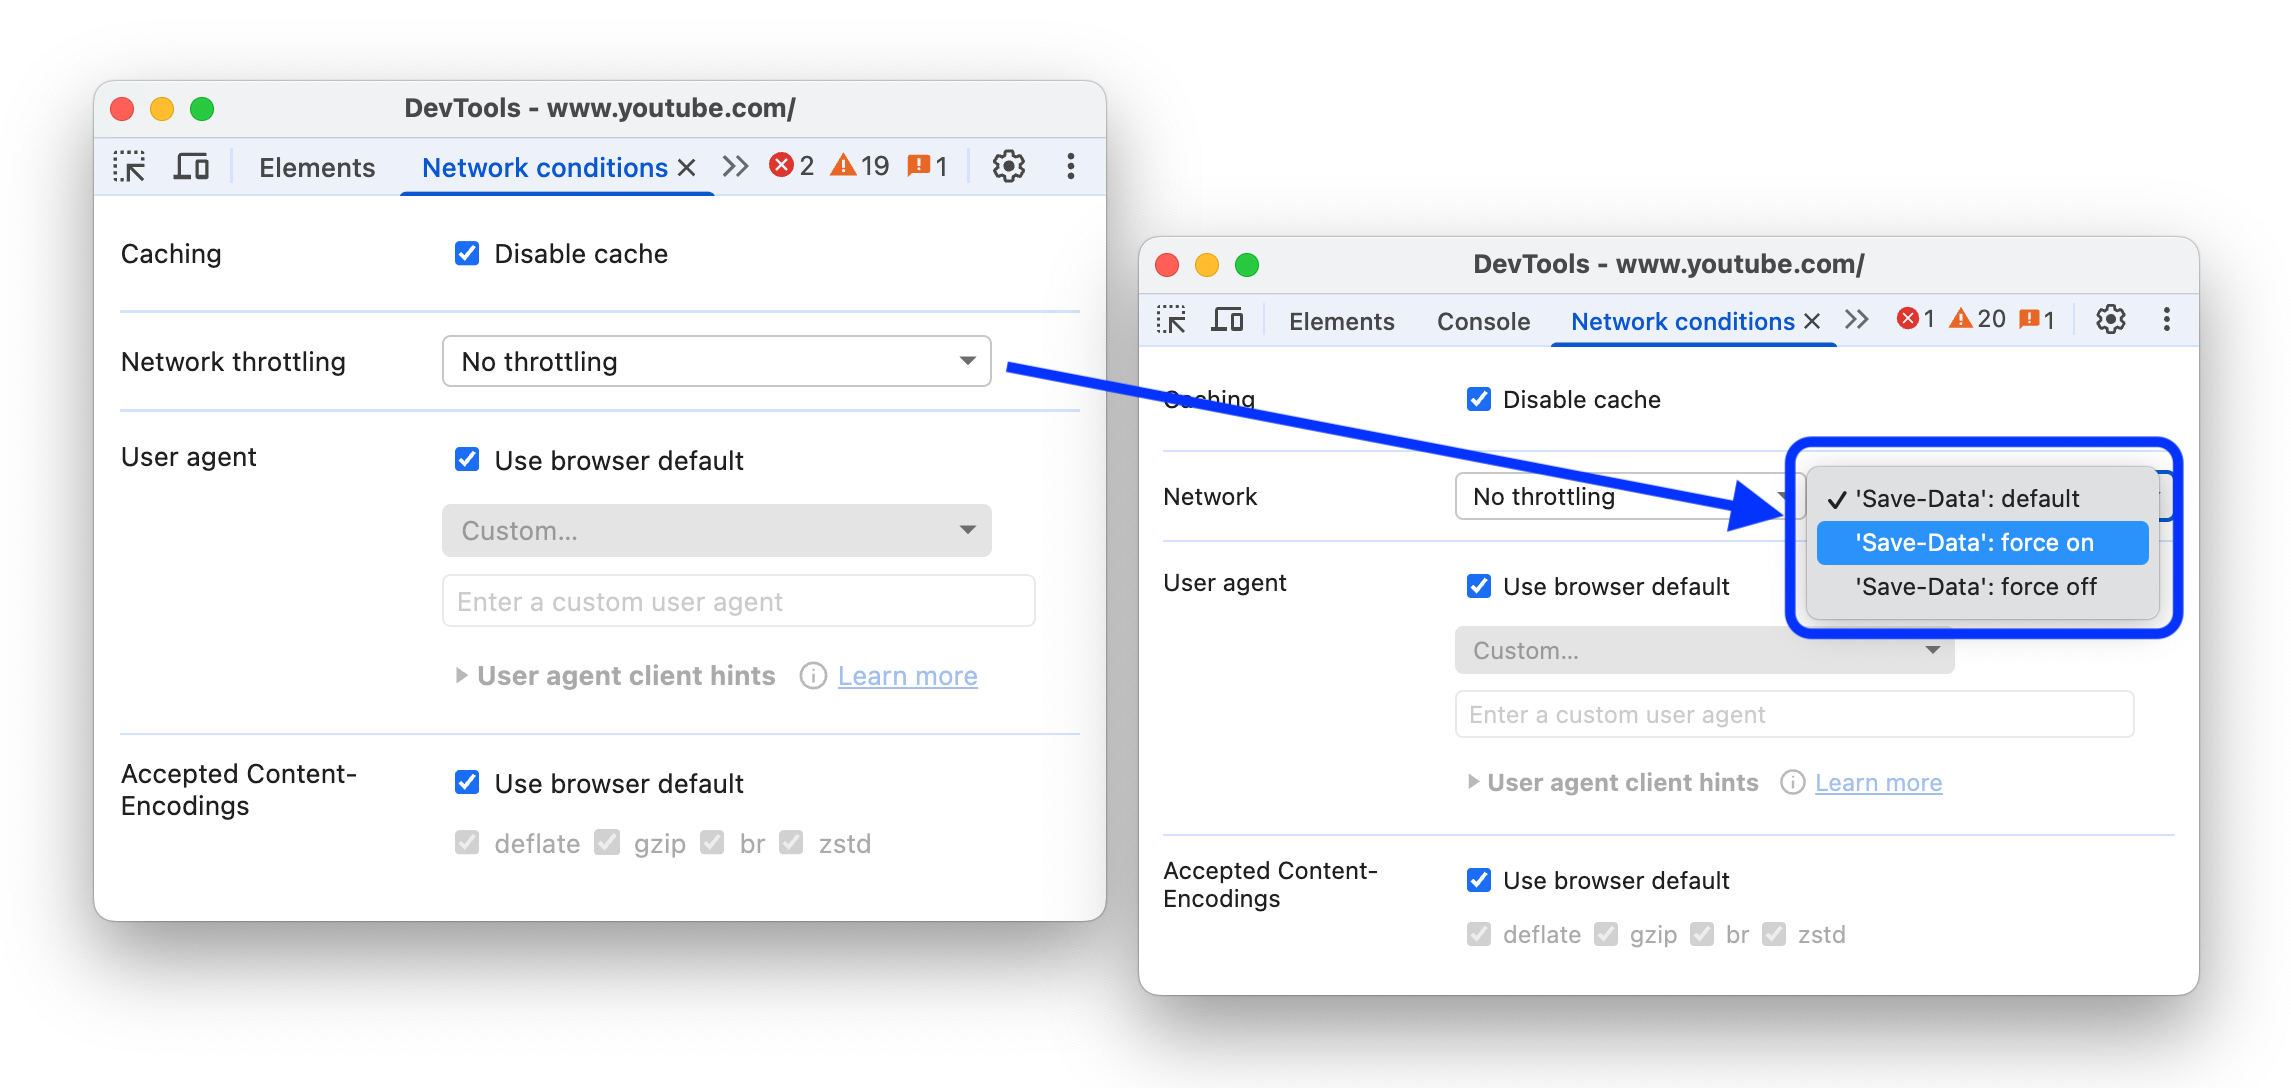Viewport: 2291px width, 1088px height.
Task: Open the three-dot customize menu in the right window
Action: point(2166,319)
